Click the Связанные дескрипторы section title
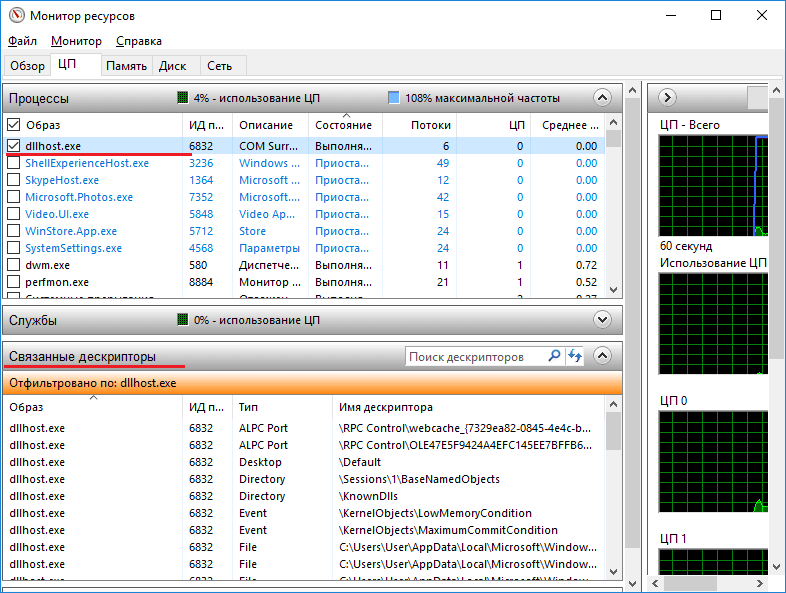The width and height of the screenshot is (786, 593). click(82, 356)
